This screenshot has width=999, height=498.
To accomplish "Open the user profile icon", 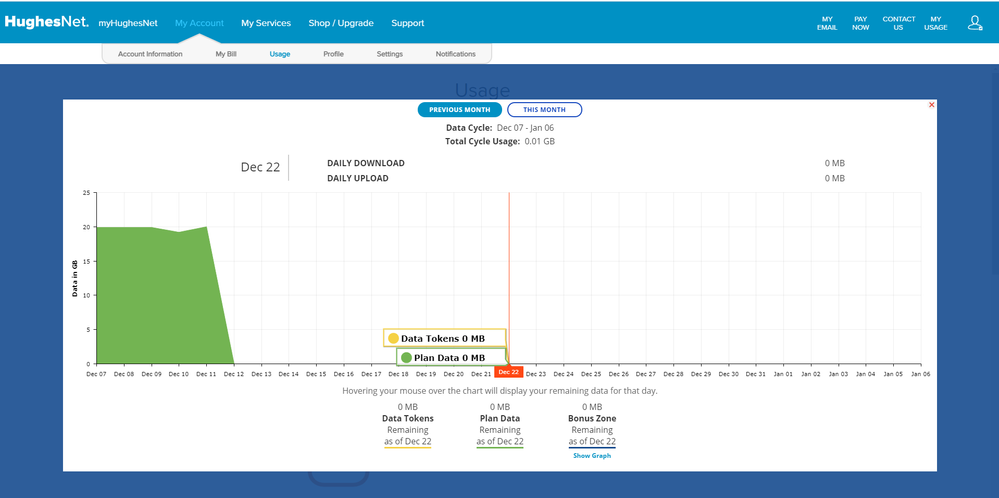I will [x=975, y=22].
